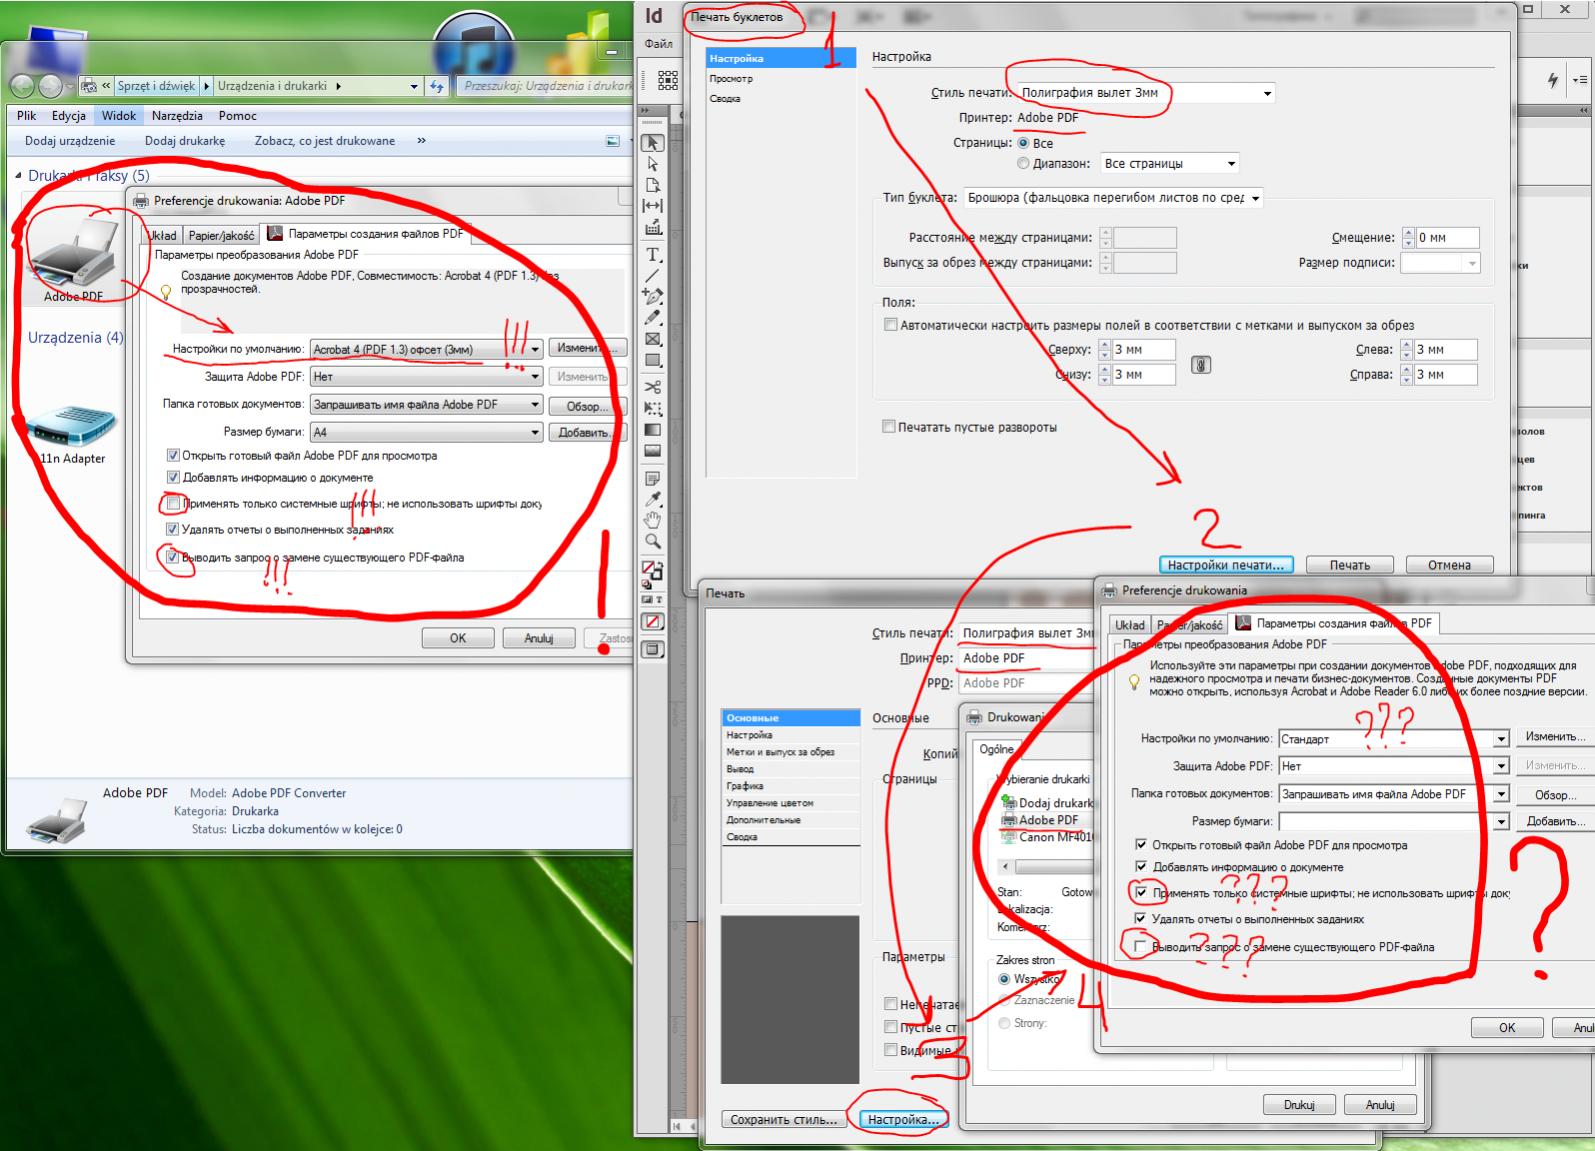Click the Apply None swatch (red slash)

tap(652, 622)
